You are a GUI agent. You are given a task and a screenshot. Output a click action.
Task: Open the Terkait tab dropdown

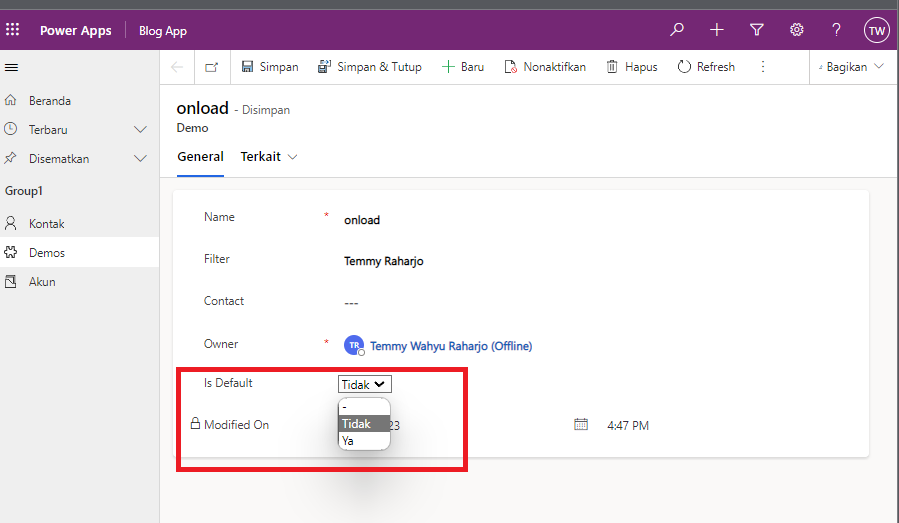(x=268, y=157)
